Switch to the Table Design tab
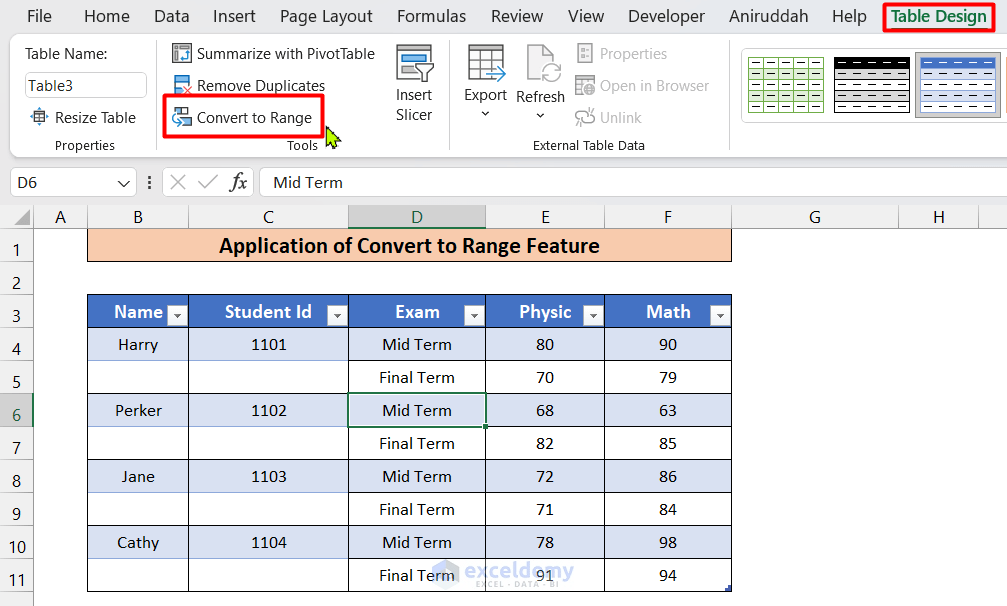 tap(937, 16)
